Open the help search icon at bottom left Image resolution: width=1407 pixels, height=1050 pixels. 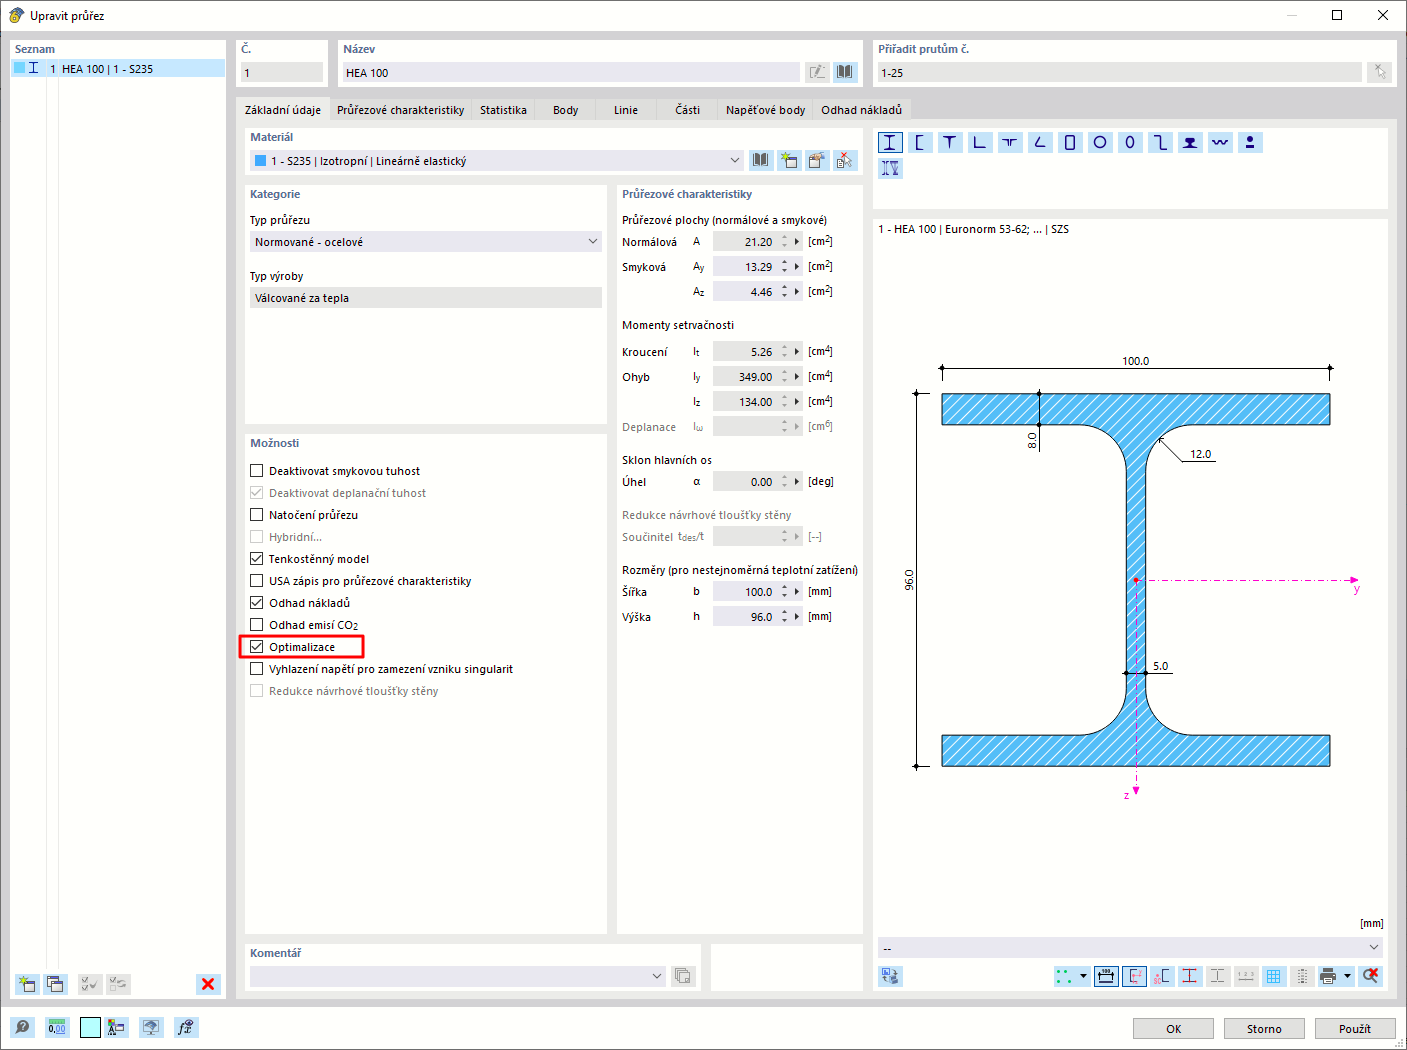pyautogui.click(x=22, y=1027)
